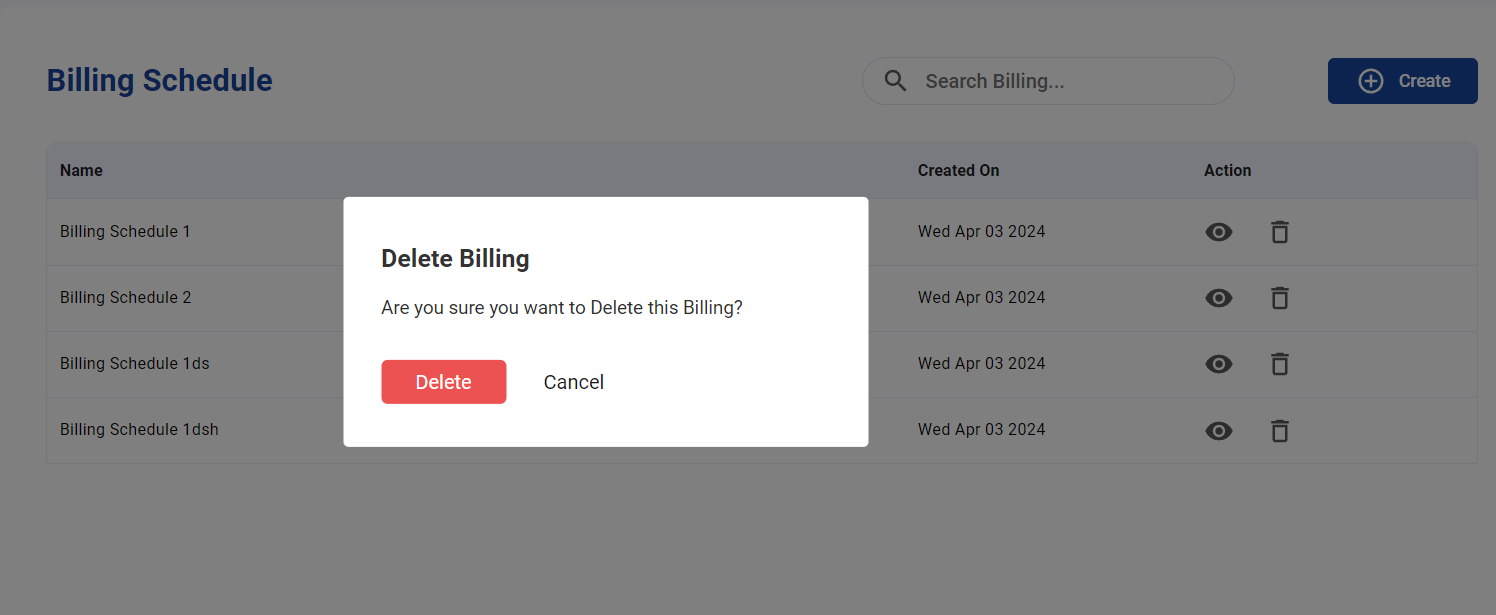1496x615 pixels.
Task: Click the Action column header
Action: 1227,170
